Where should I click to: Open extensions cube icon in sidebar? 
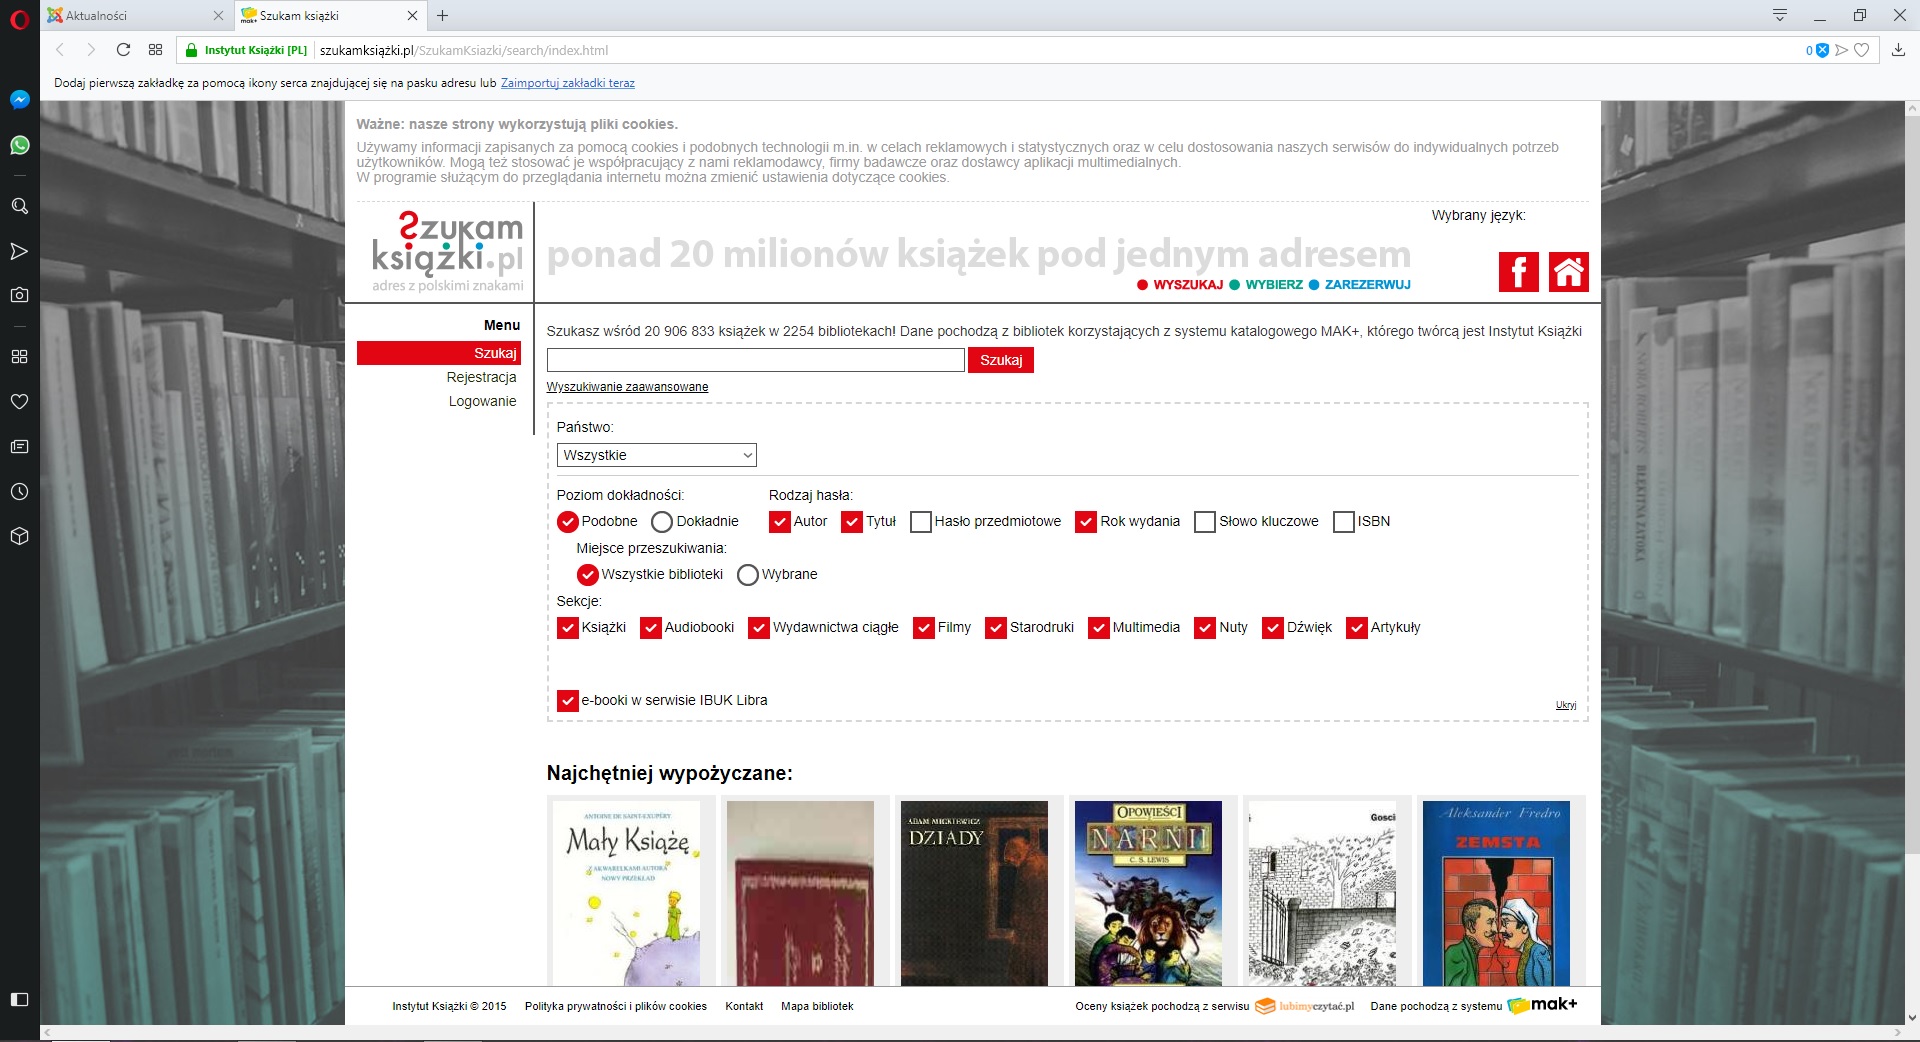click(x=19, y=536)
